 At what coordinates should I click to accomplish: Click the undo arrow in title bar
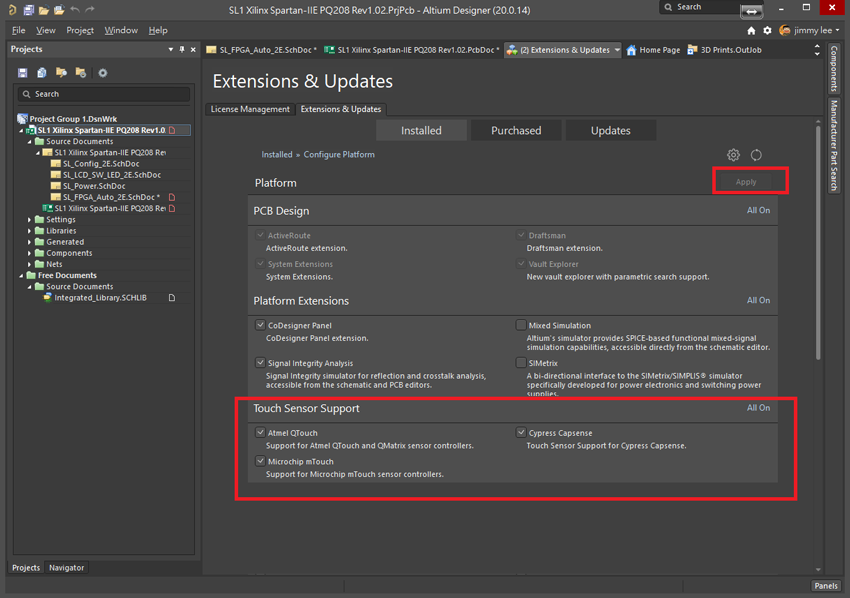(x=75, y=9)
